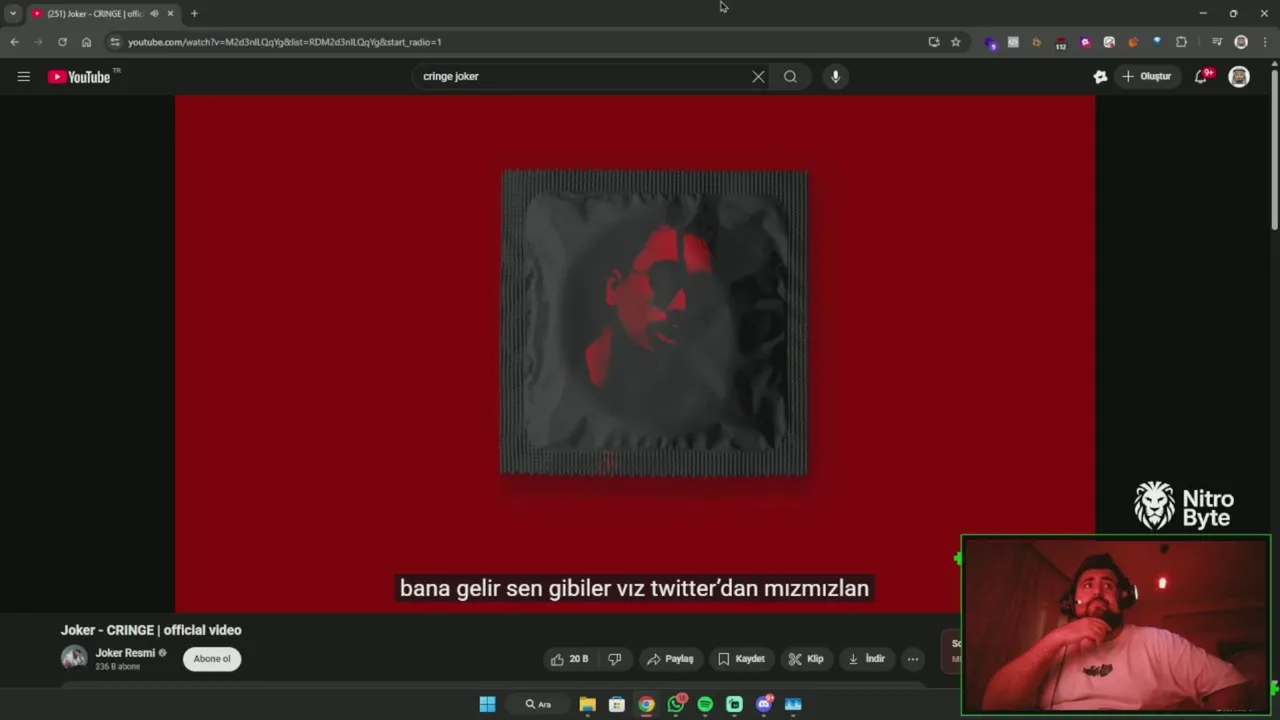This screenshot has height=720, width=1280.
Task: Open a new browser tab
Action: point(194,14)
